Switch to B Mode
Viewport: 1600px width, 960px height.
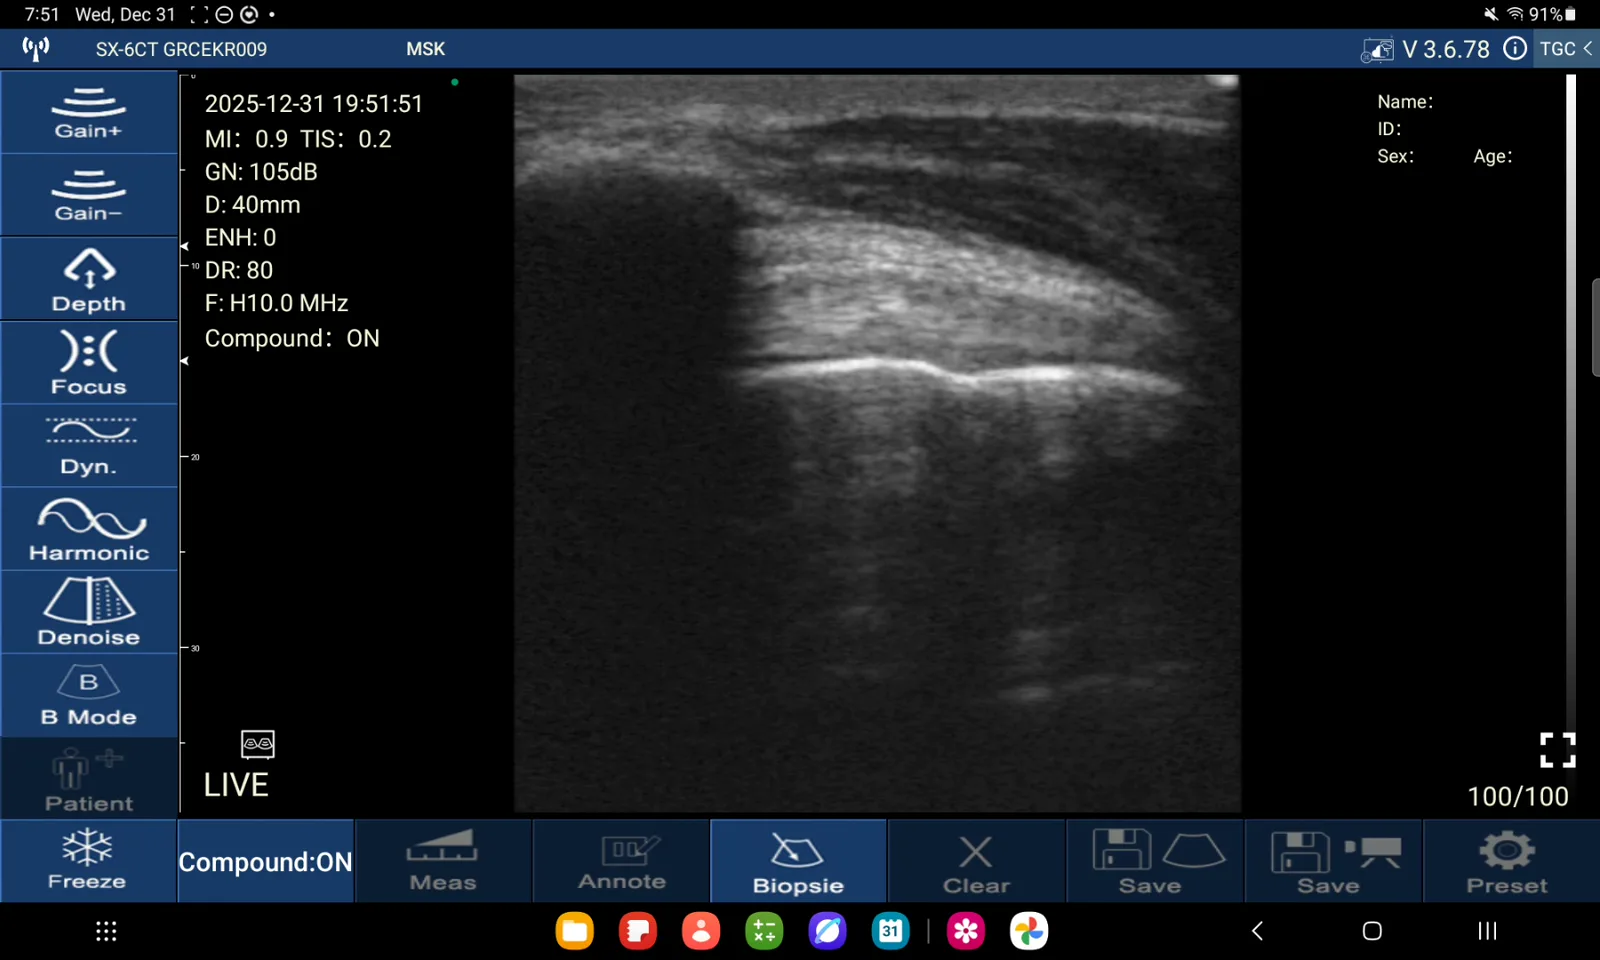[89, 696]
